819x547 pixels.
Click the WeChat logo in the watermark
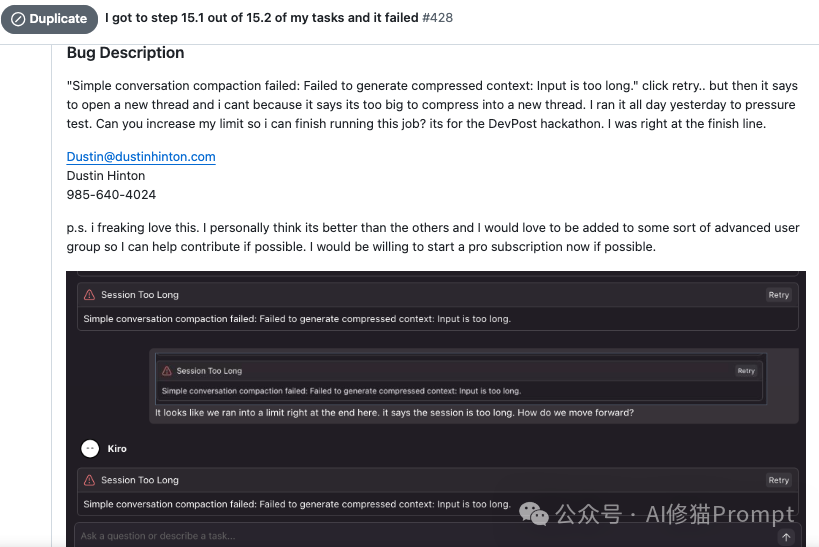pyautogui.click(x=534, y=514)
